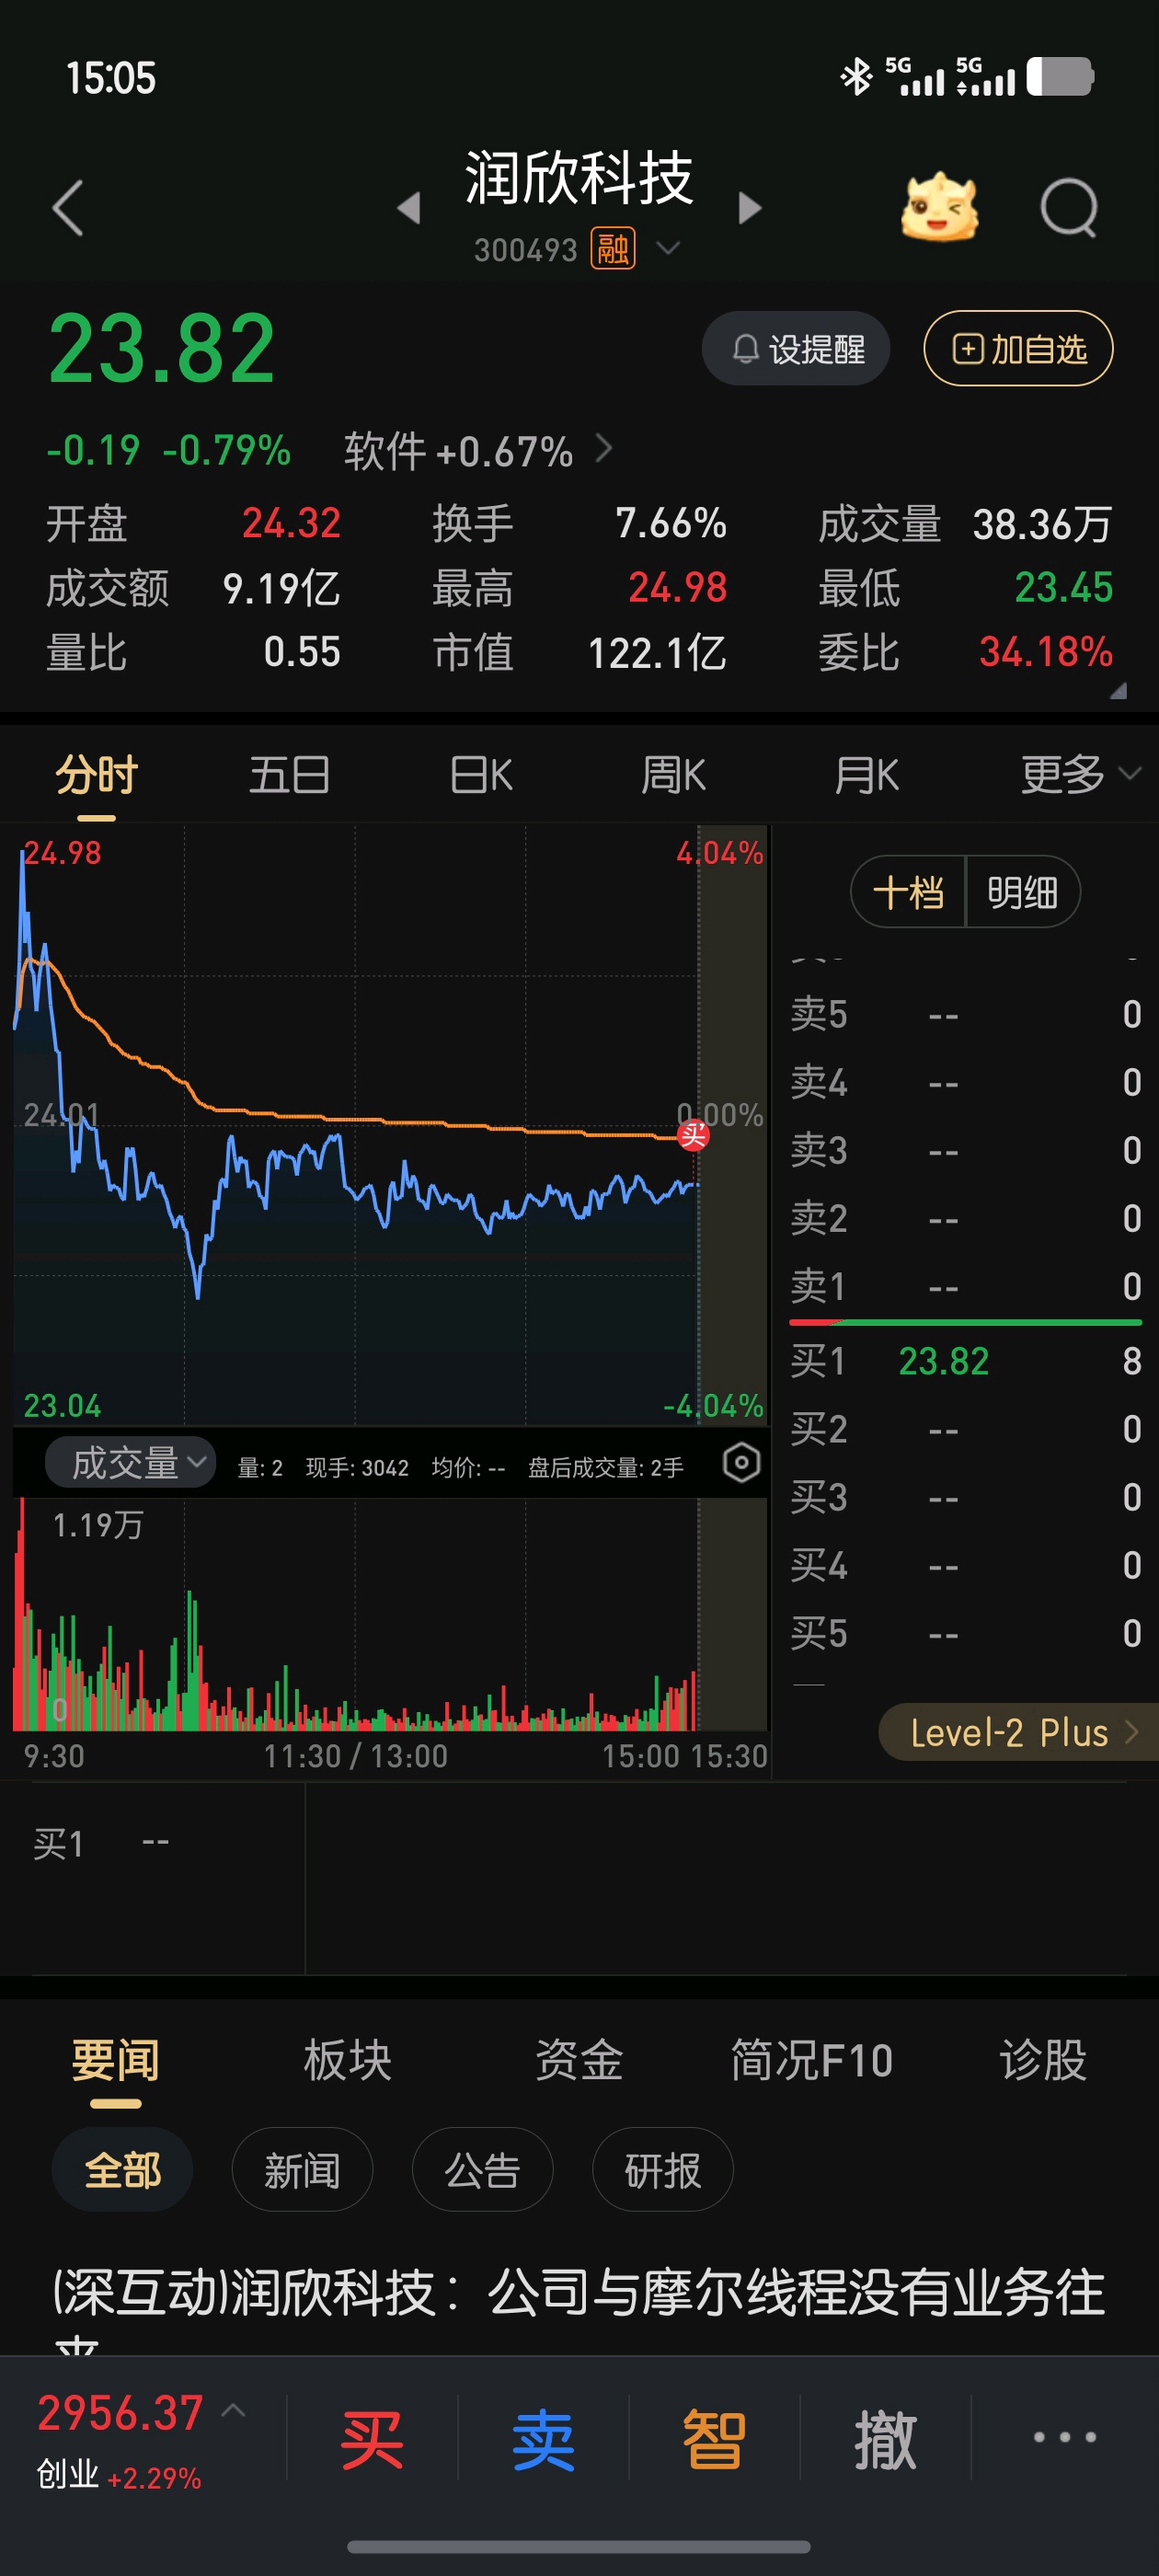Screen dimensions: 1159x2576
Task: Expand quote details corner triangle
Action: [1118, 690]
